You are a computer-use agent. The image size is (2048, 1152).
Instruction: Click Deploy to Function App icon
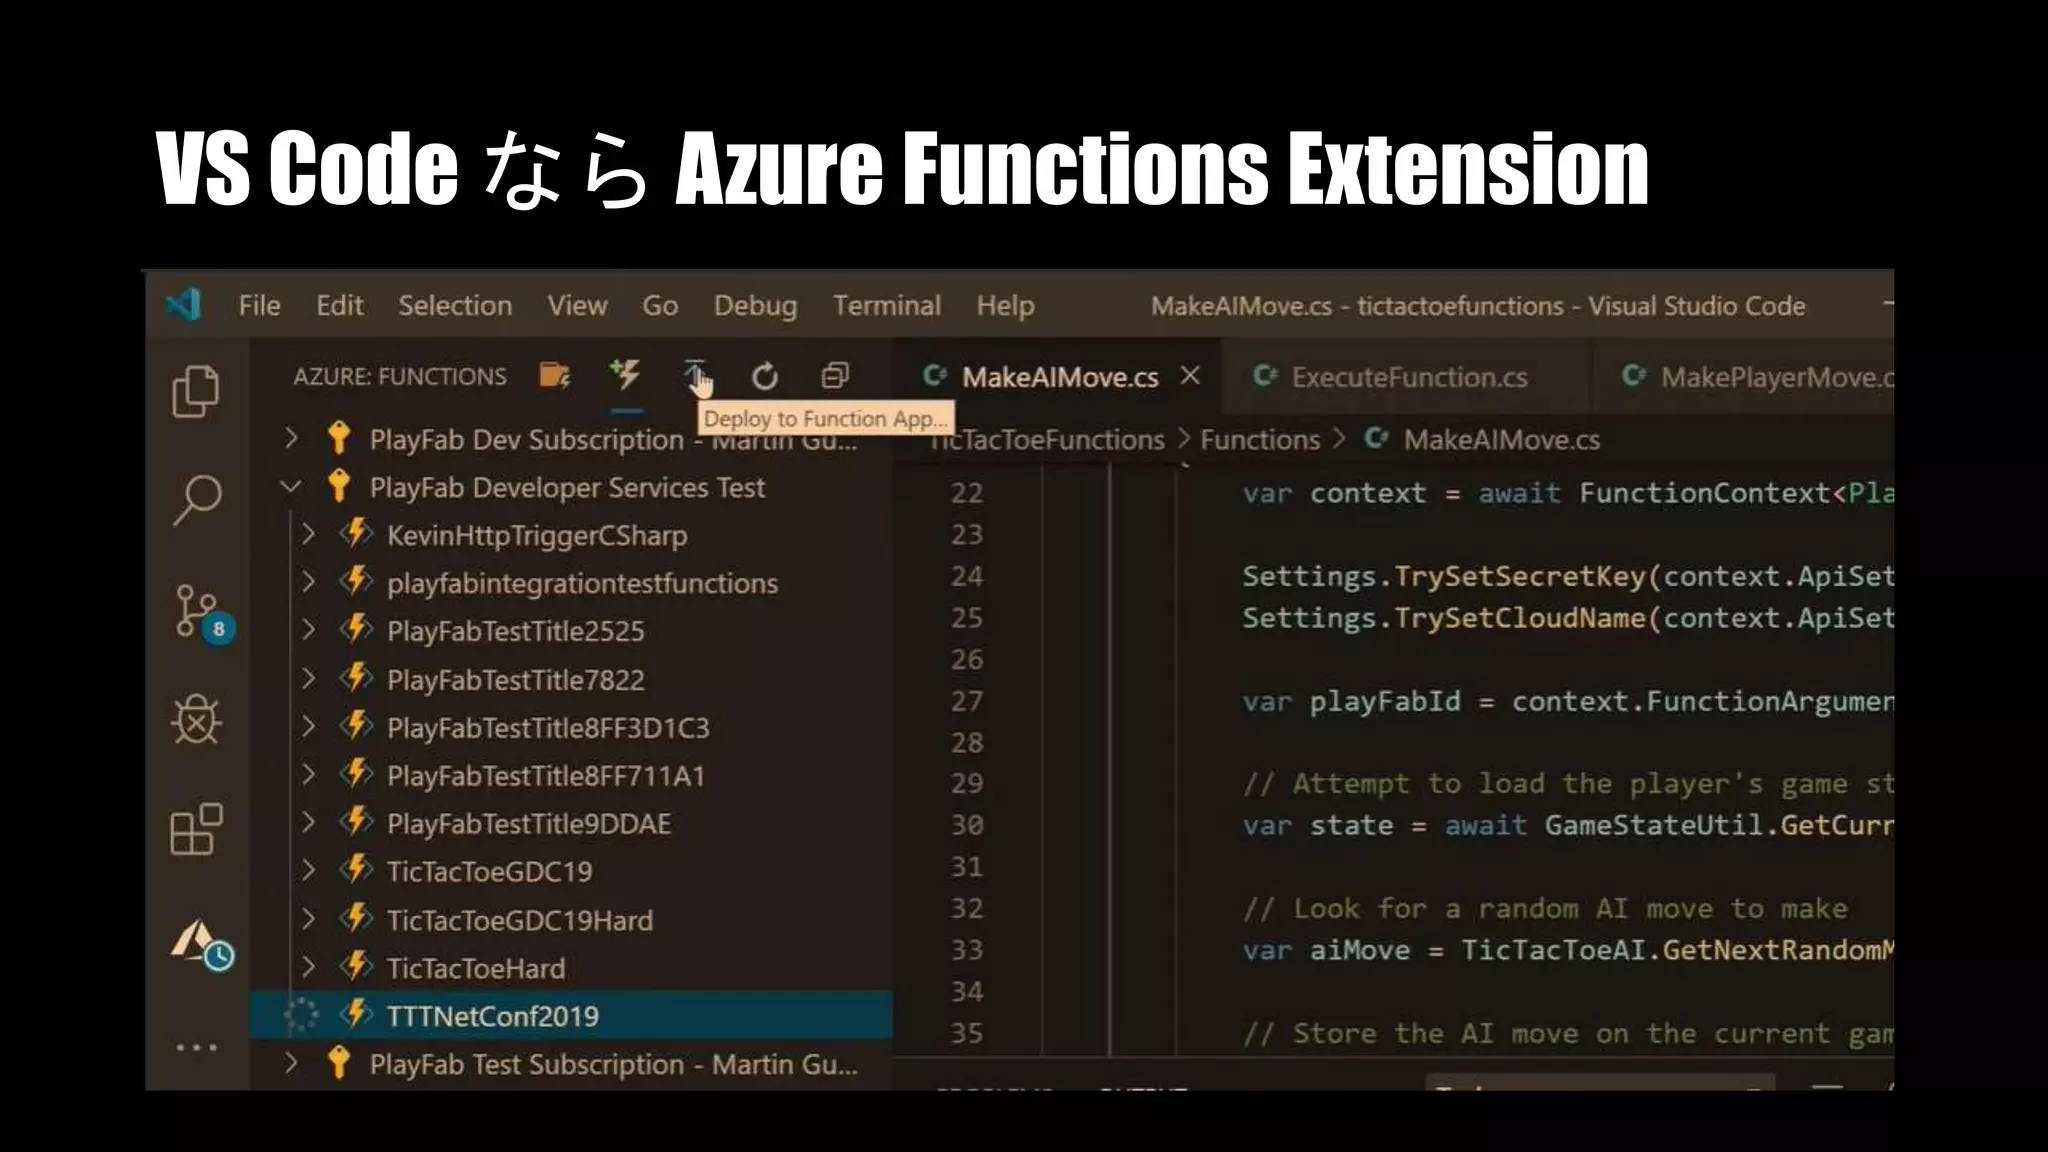pyautogui.click(x=696, y=376)
